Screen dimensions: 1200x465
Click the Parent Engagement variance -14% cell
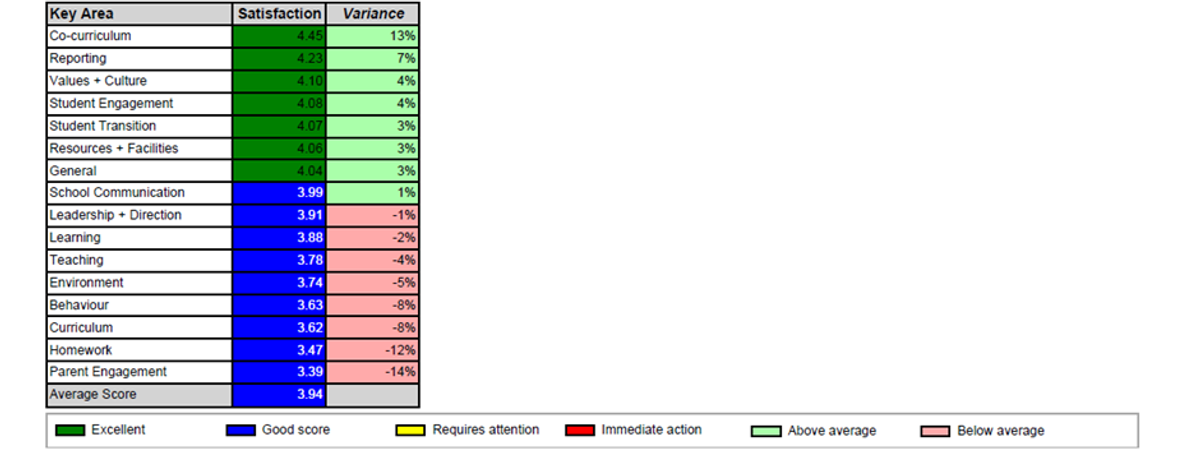[x=373, y=372]
